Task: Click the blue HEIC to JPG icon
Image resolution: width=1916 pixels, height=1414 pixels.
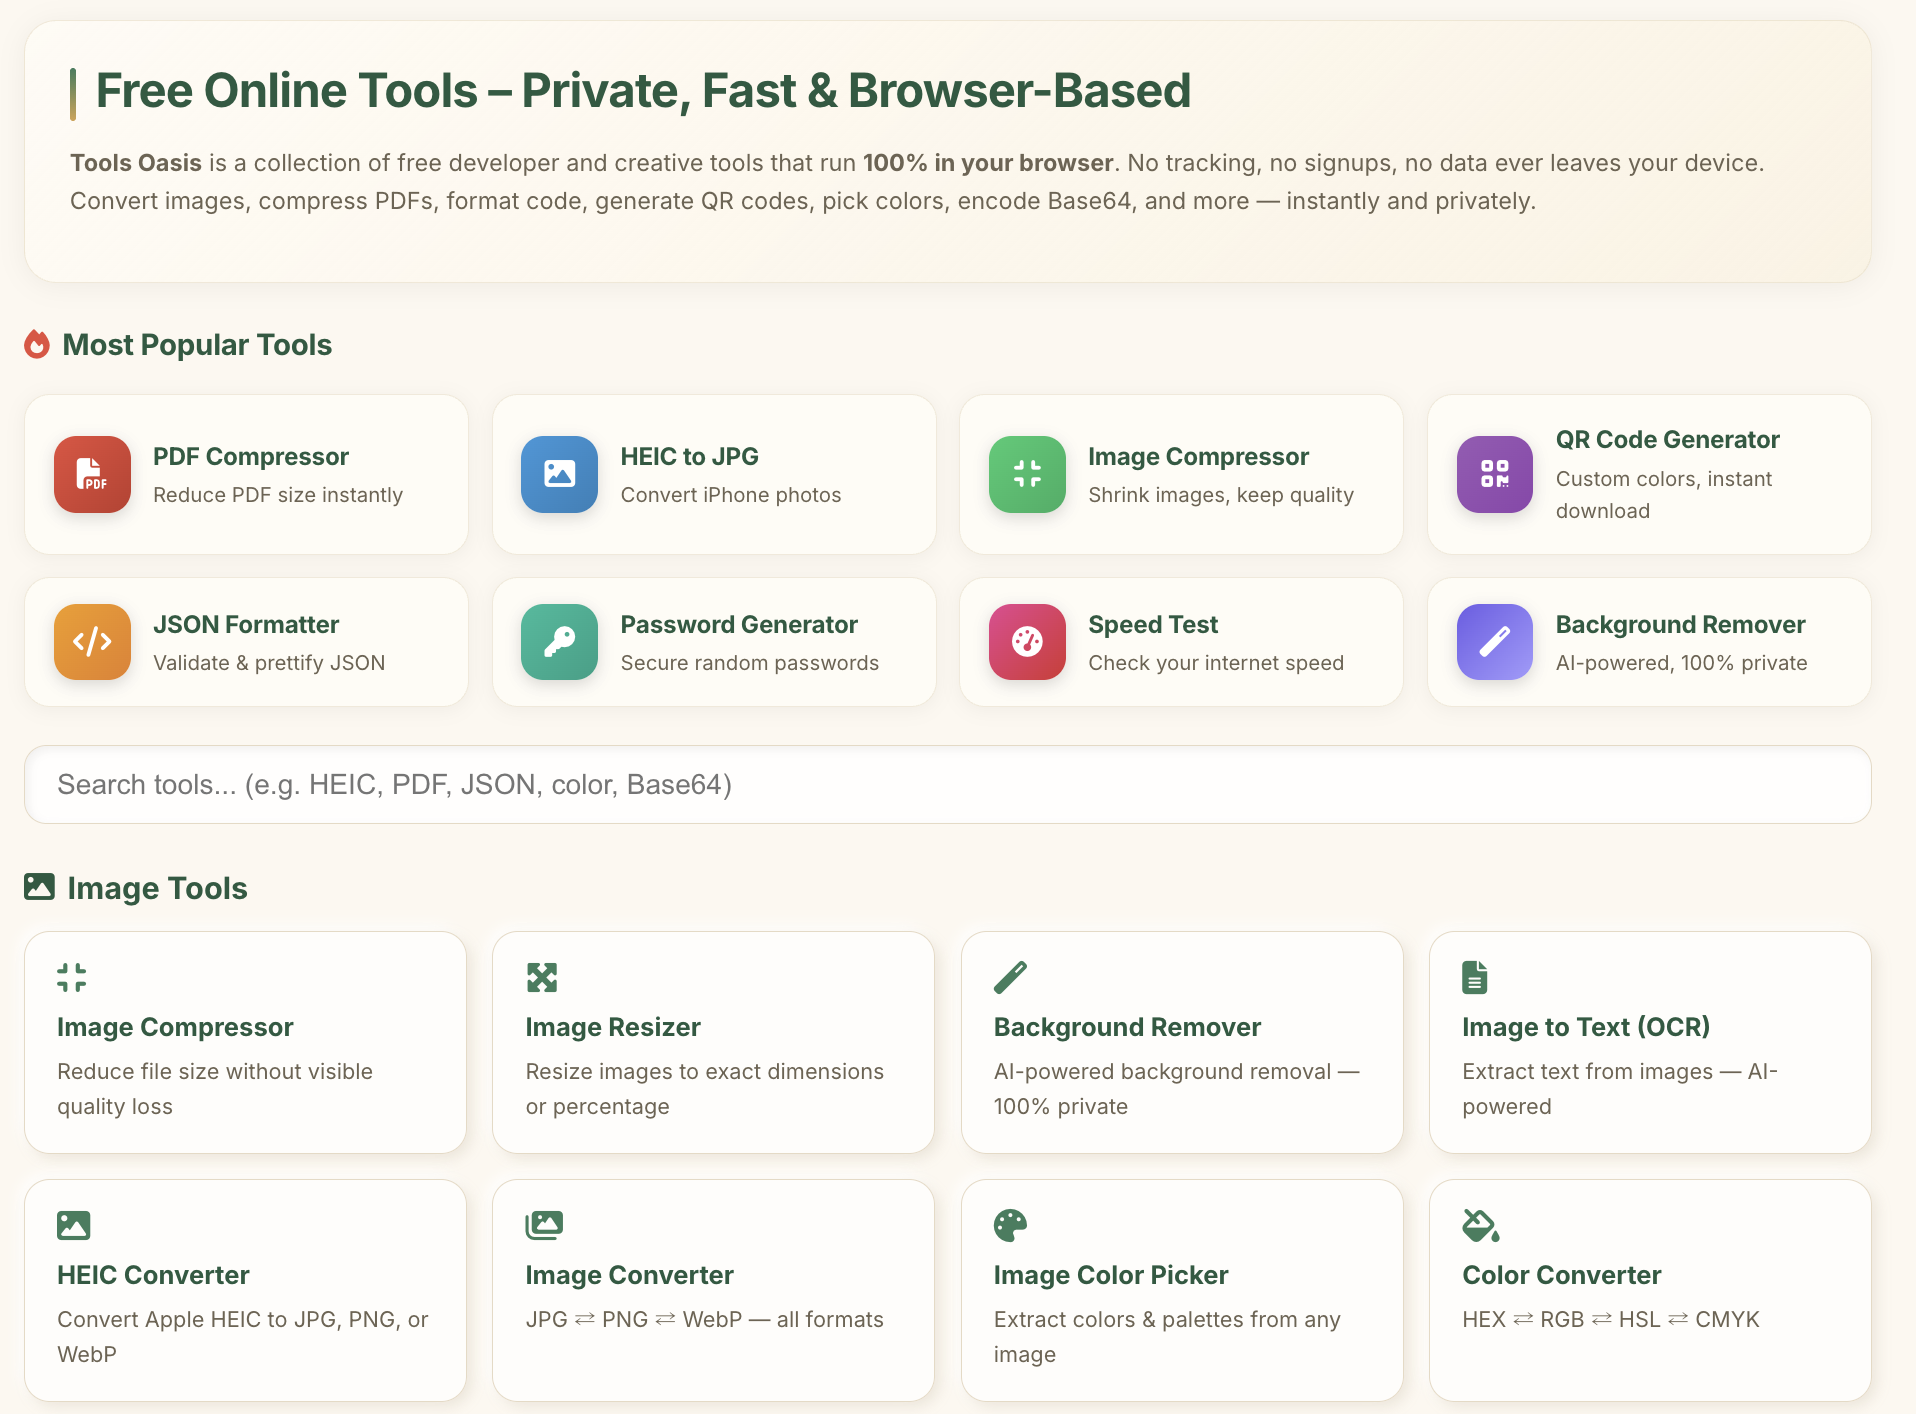Action: (559, 474)
